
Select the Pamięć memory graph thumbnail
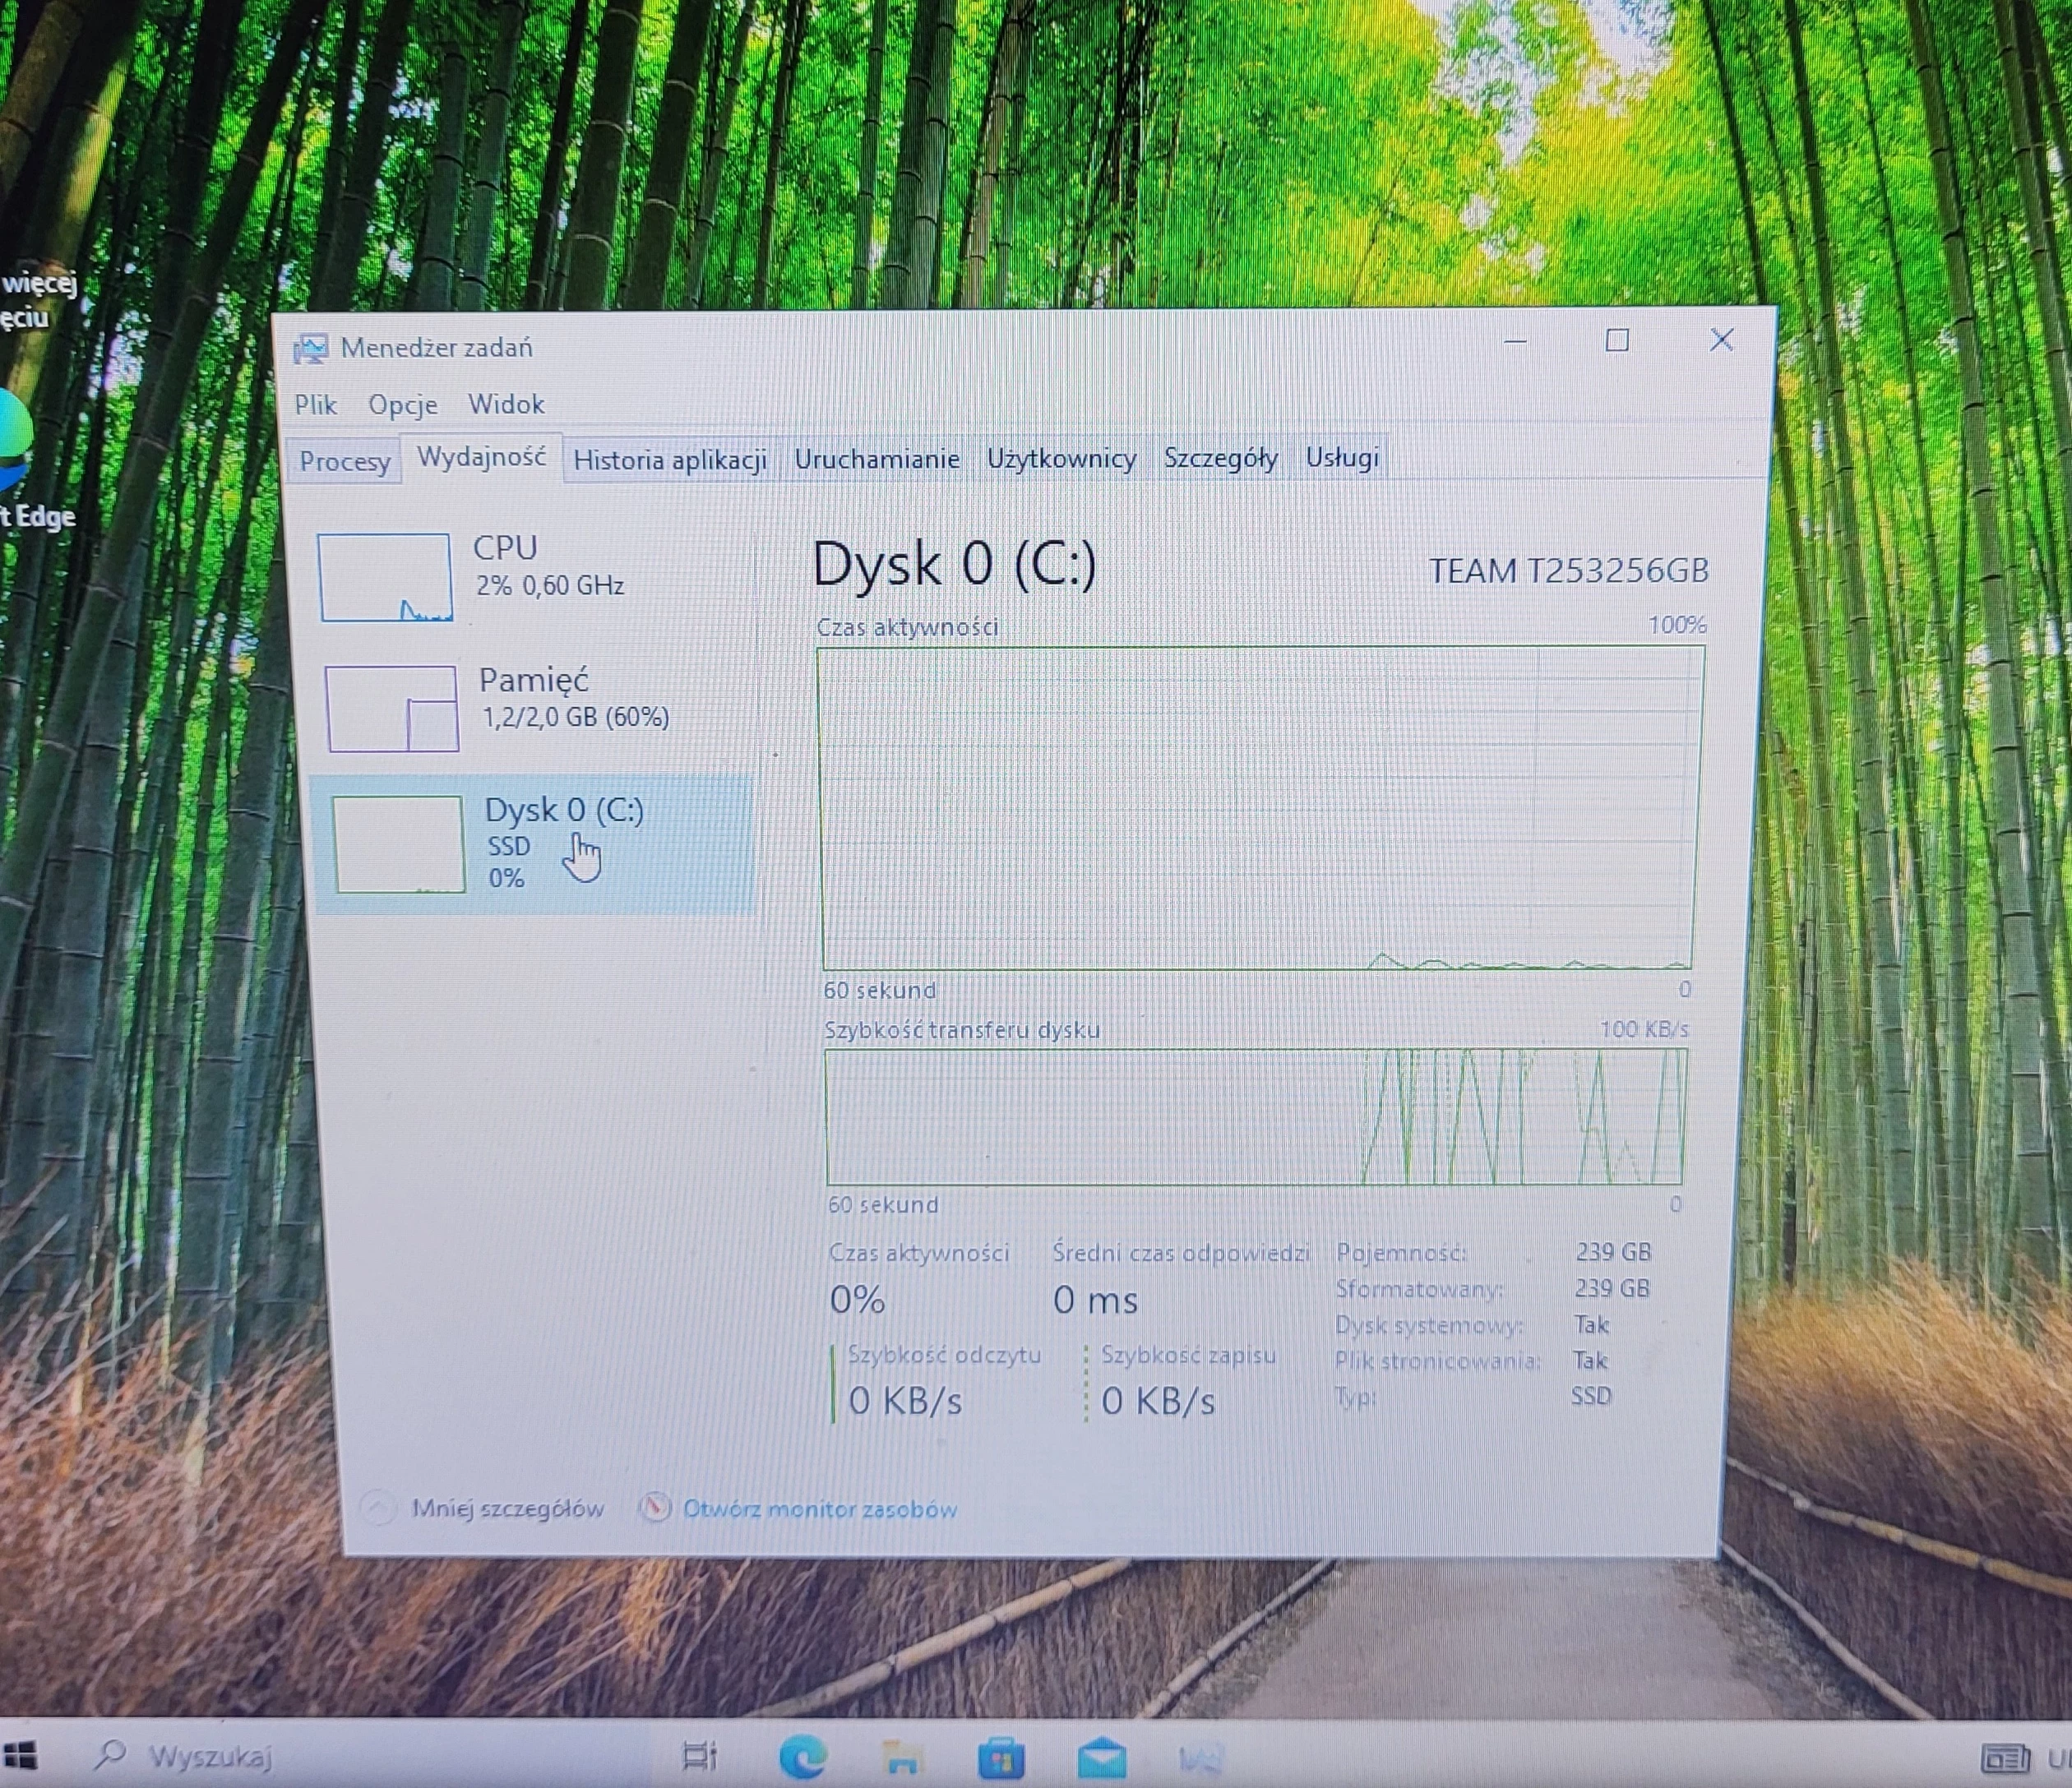pos(392,708)
